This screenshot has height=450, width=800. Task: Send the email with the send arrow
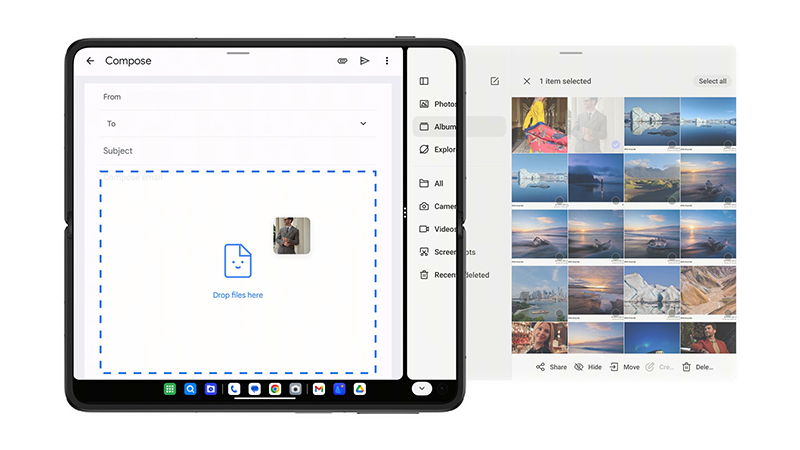(x=365, y=61)
